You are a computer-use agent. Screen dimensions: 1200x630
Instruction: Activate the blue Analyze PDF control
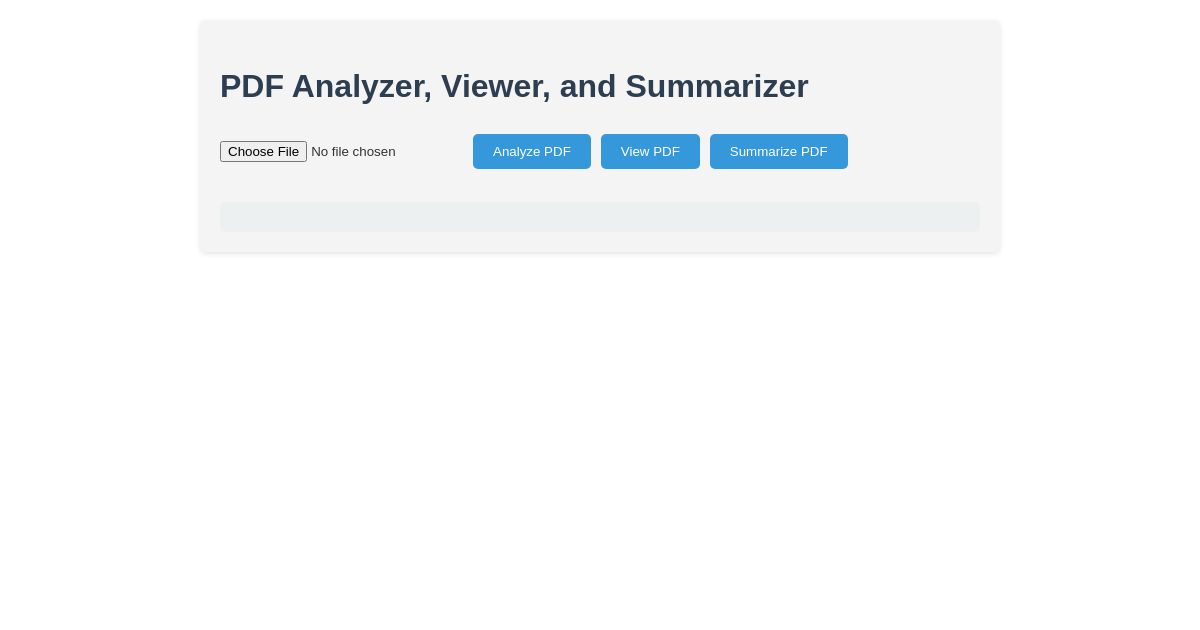click(531, 151)
